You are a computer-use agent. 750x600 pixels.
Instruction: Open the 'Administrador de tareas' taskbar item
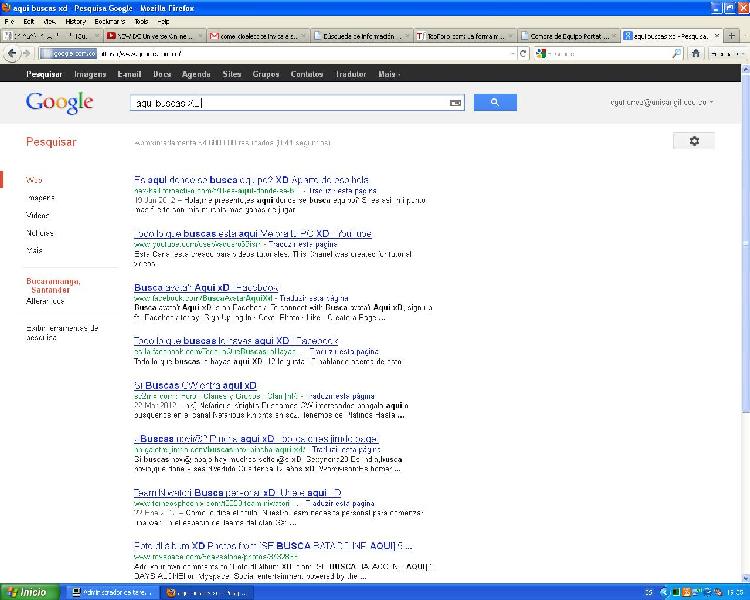click(112, 592)
